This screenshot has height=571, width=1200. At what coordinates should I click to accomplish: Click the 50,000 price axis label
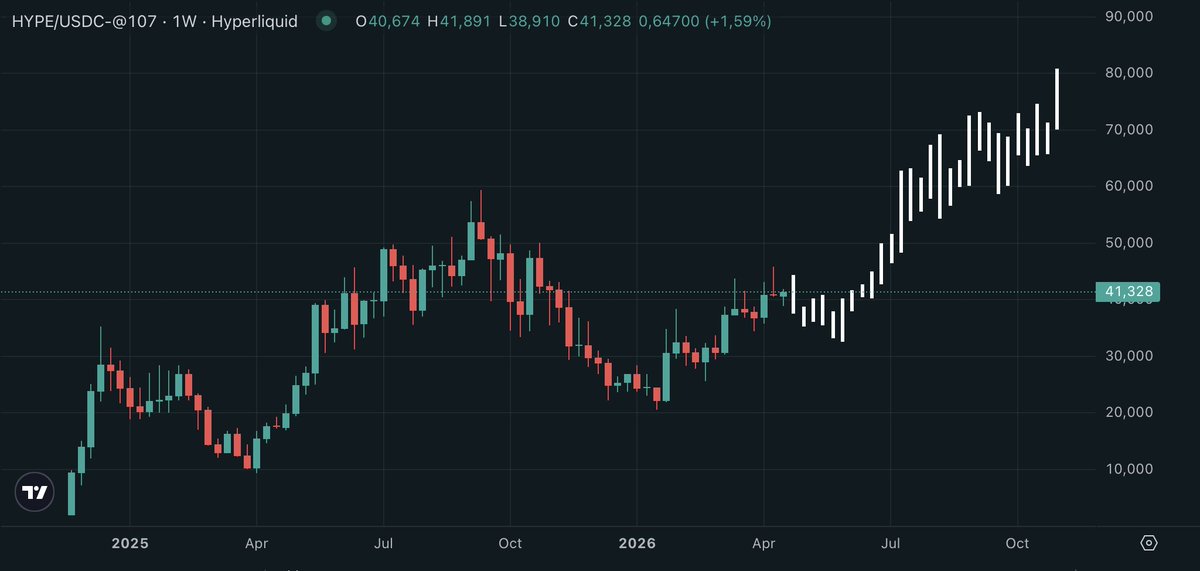point(1129,243)
